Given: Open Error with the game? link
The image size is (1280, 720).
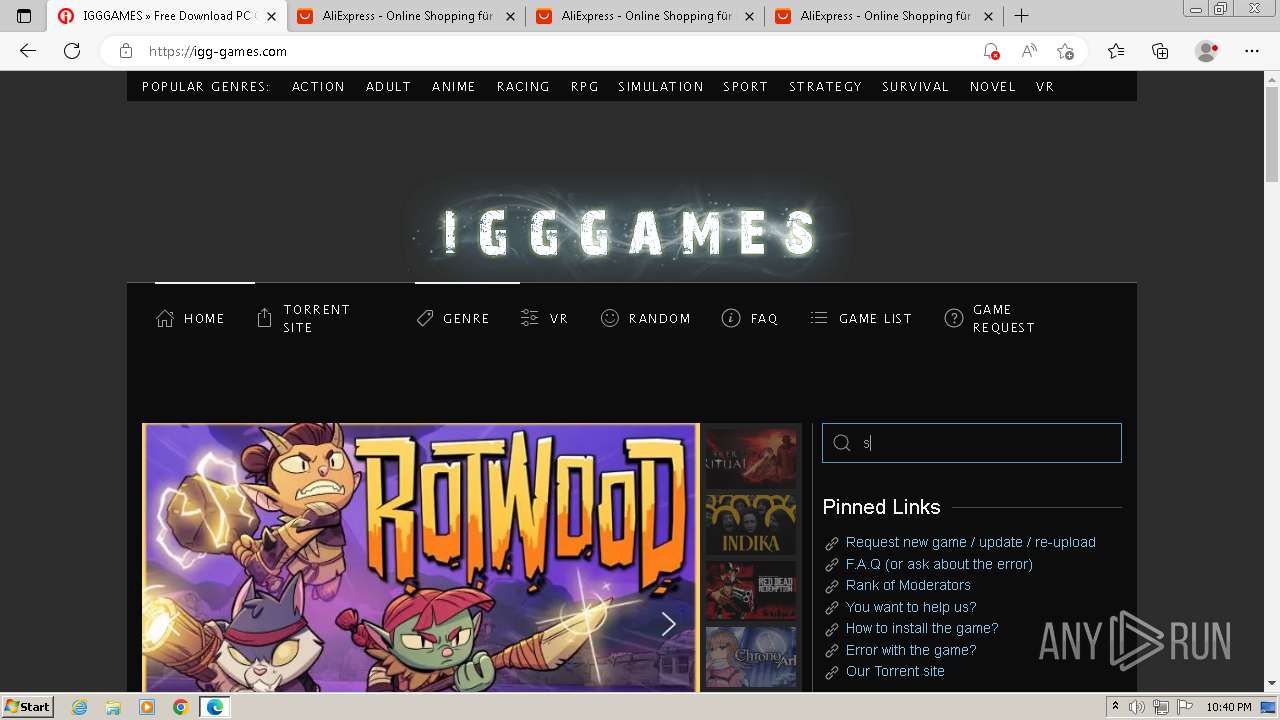Looking at the screenshot, I should point(911,650).
